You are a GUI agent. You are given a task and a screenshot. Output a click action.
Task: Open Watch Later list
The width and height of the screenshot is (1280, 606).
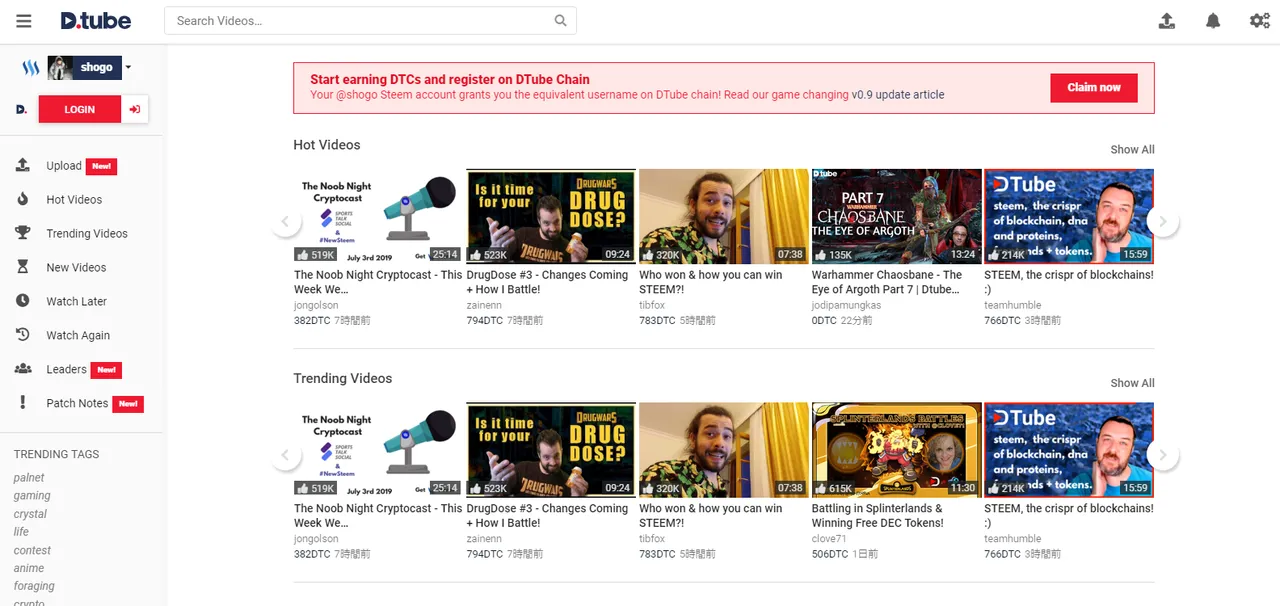(x=76, y=302)
